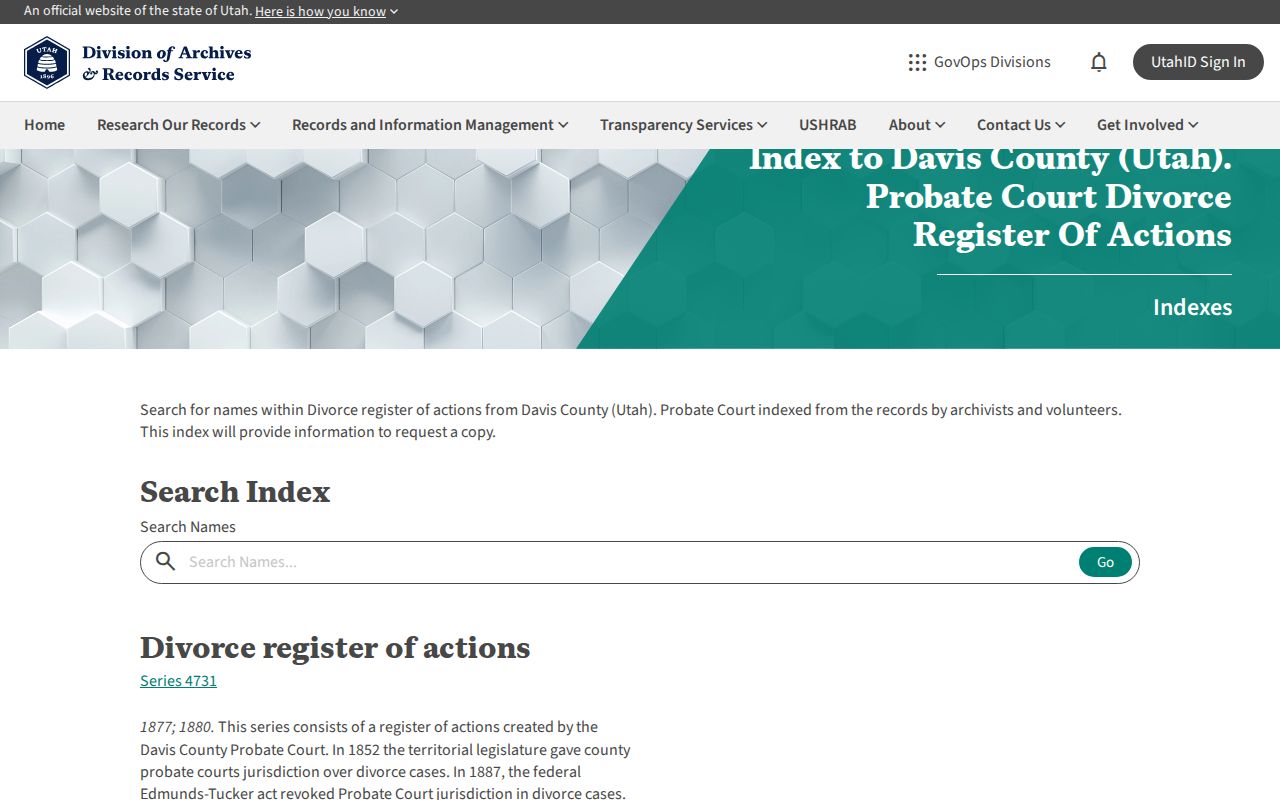Click the Utah state seal logo

click(x=47, y=63)
